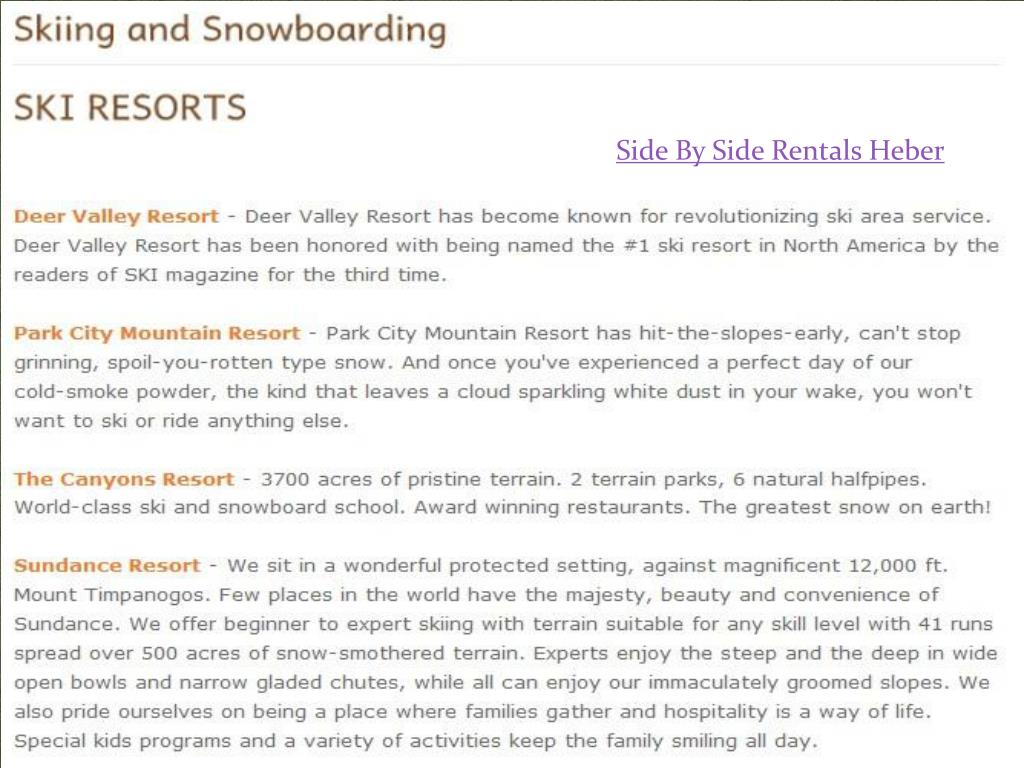Click 'Special kids programs' in the Sundance paragraph
This screenshot has width=1024, height=768.
(x=122, y=742)
